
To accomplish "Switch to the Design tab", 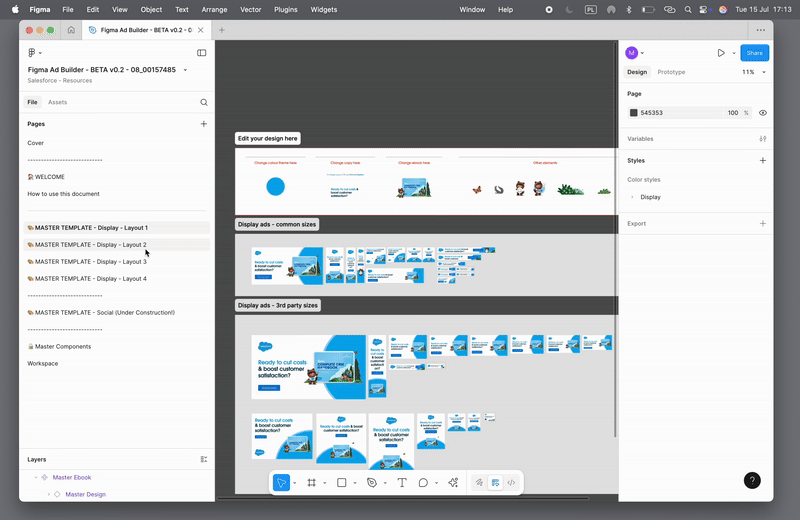I will tap(637, 72).
